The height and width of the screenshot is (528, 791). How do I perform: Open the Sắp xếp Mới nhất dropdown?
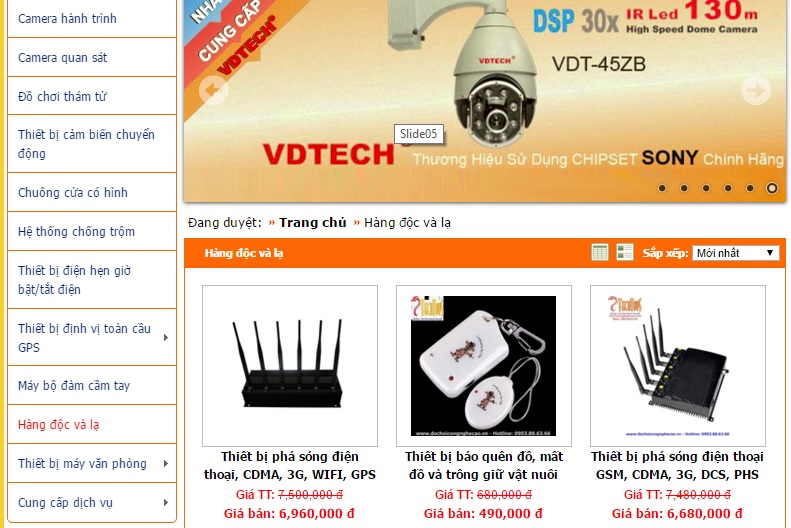[x=736, y=253]
